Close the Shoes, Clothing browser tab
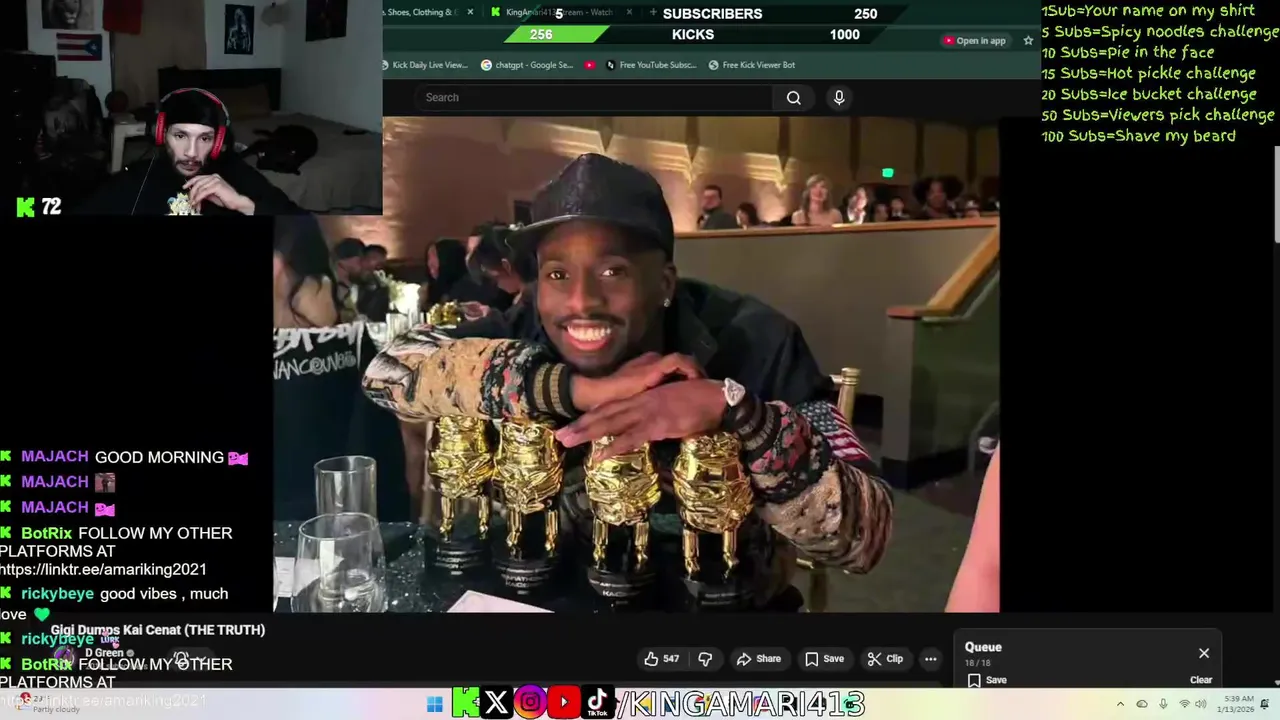This screenshot has height=720, width=1280. (470, 12)
